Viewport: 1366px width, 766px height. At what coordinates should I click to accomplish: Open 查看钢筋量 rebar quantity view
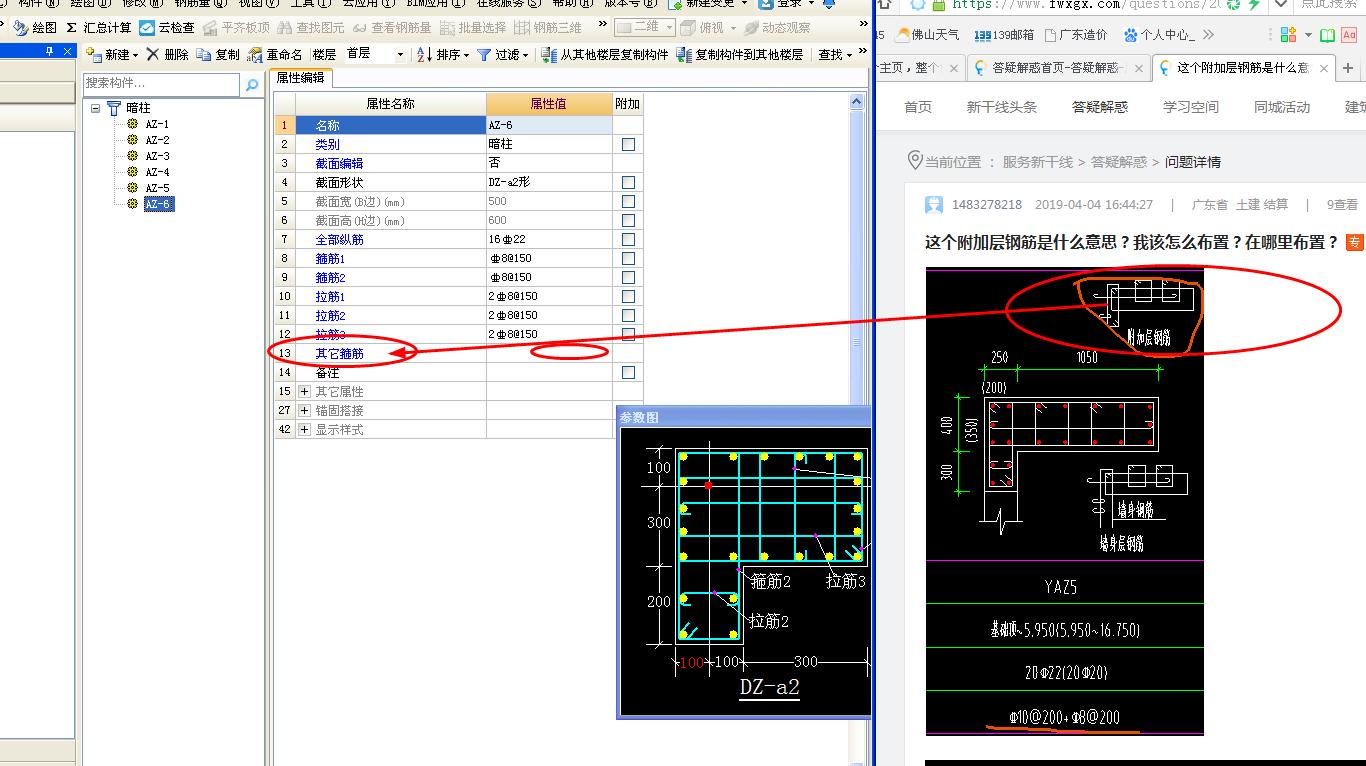pos(391,28)
